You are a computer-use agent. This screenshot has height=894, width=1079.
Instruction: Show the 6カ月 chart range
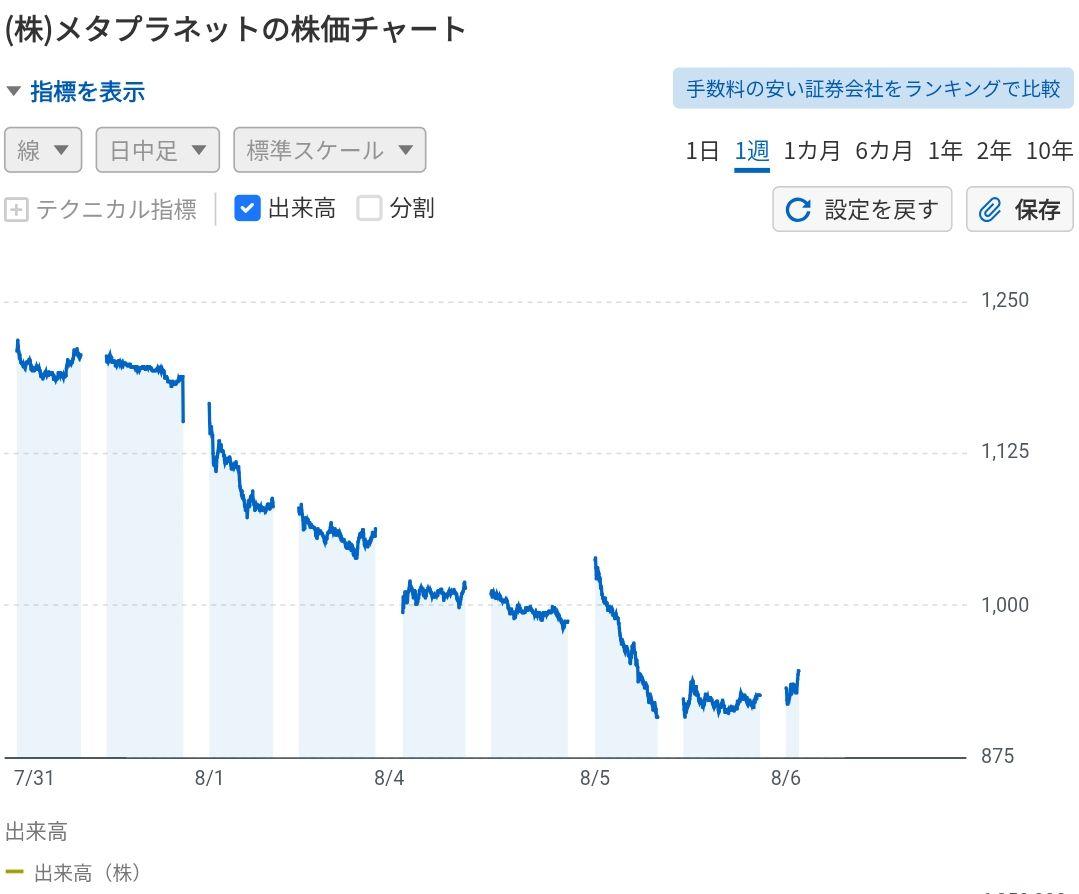tap(884, 151)
